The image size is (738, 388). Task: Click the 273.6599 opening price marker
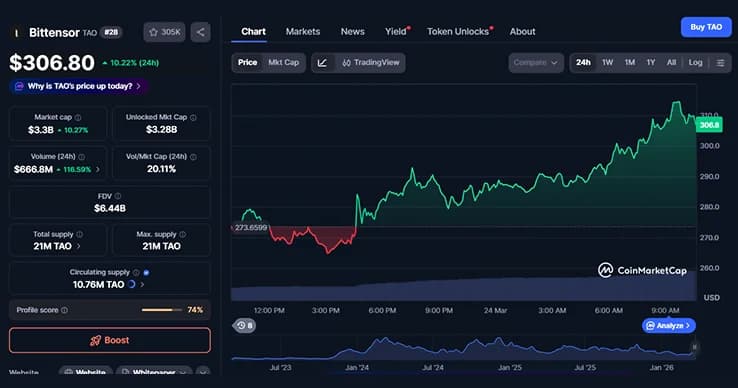click(x=250, y=227)
